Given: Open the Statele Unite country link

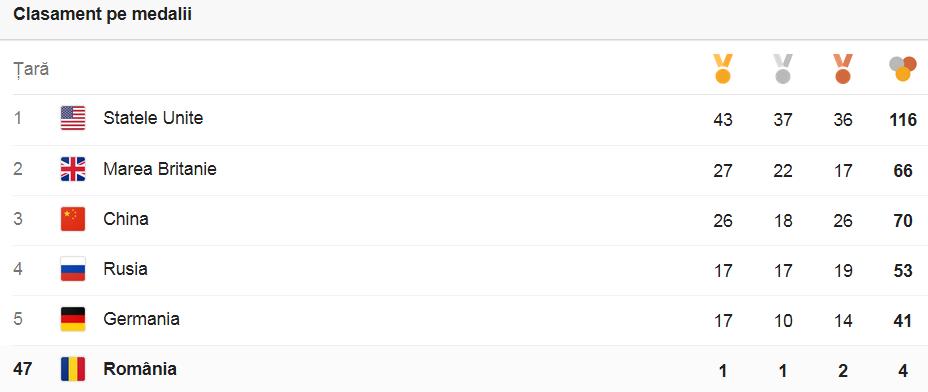Looking at the screenshot, I should pos(153,118).
